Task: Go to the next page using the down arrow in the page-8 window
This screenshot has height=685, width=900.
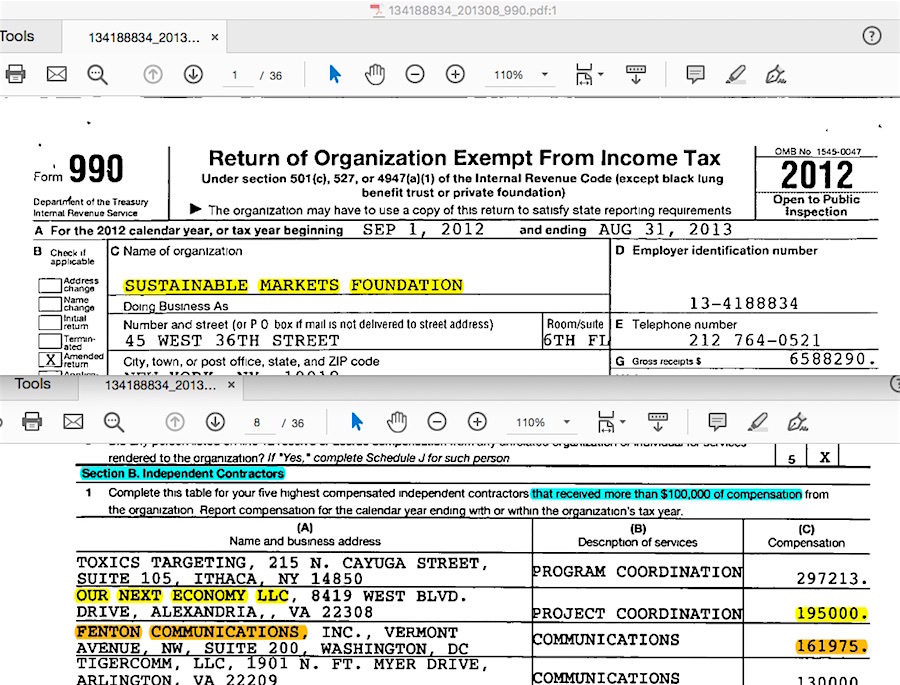Action: click(215, 422)
